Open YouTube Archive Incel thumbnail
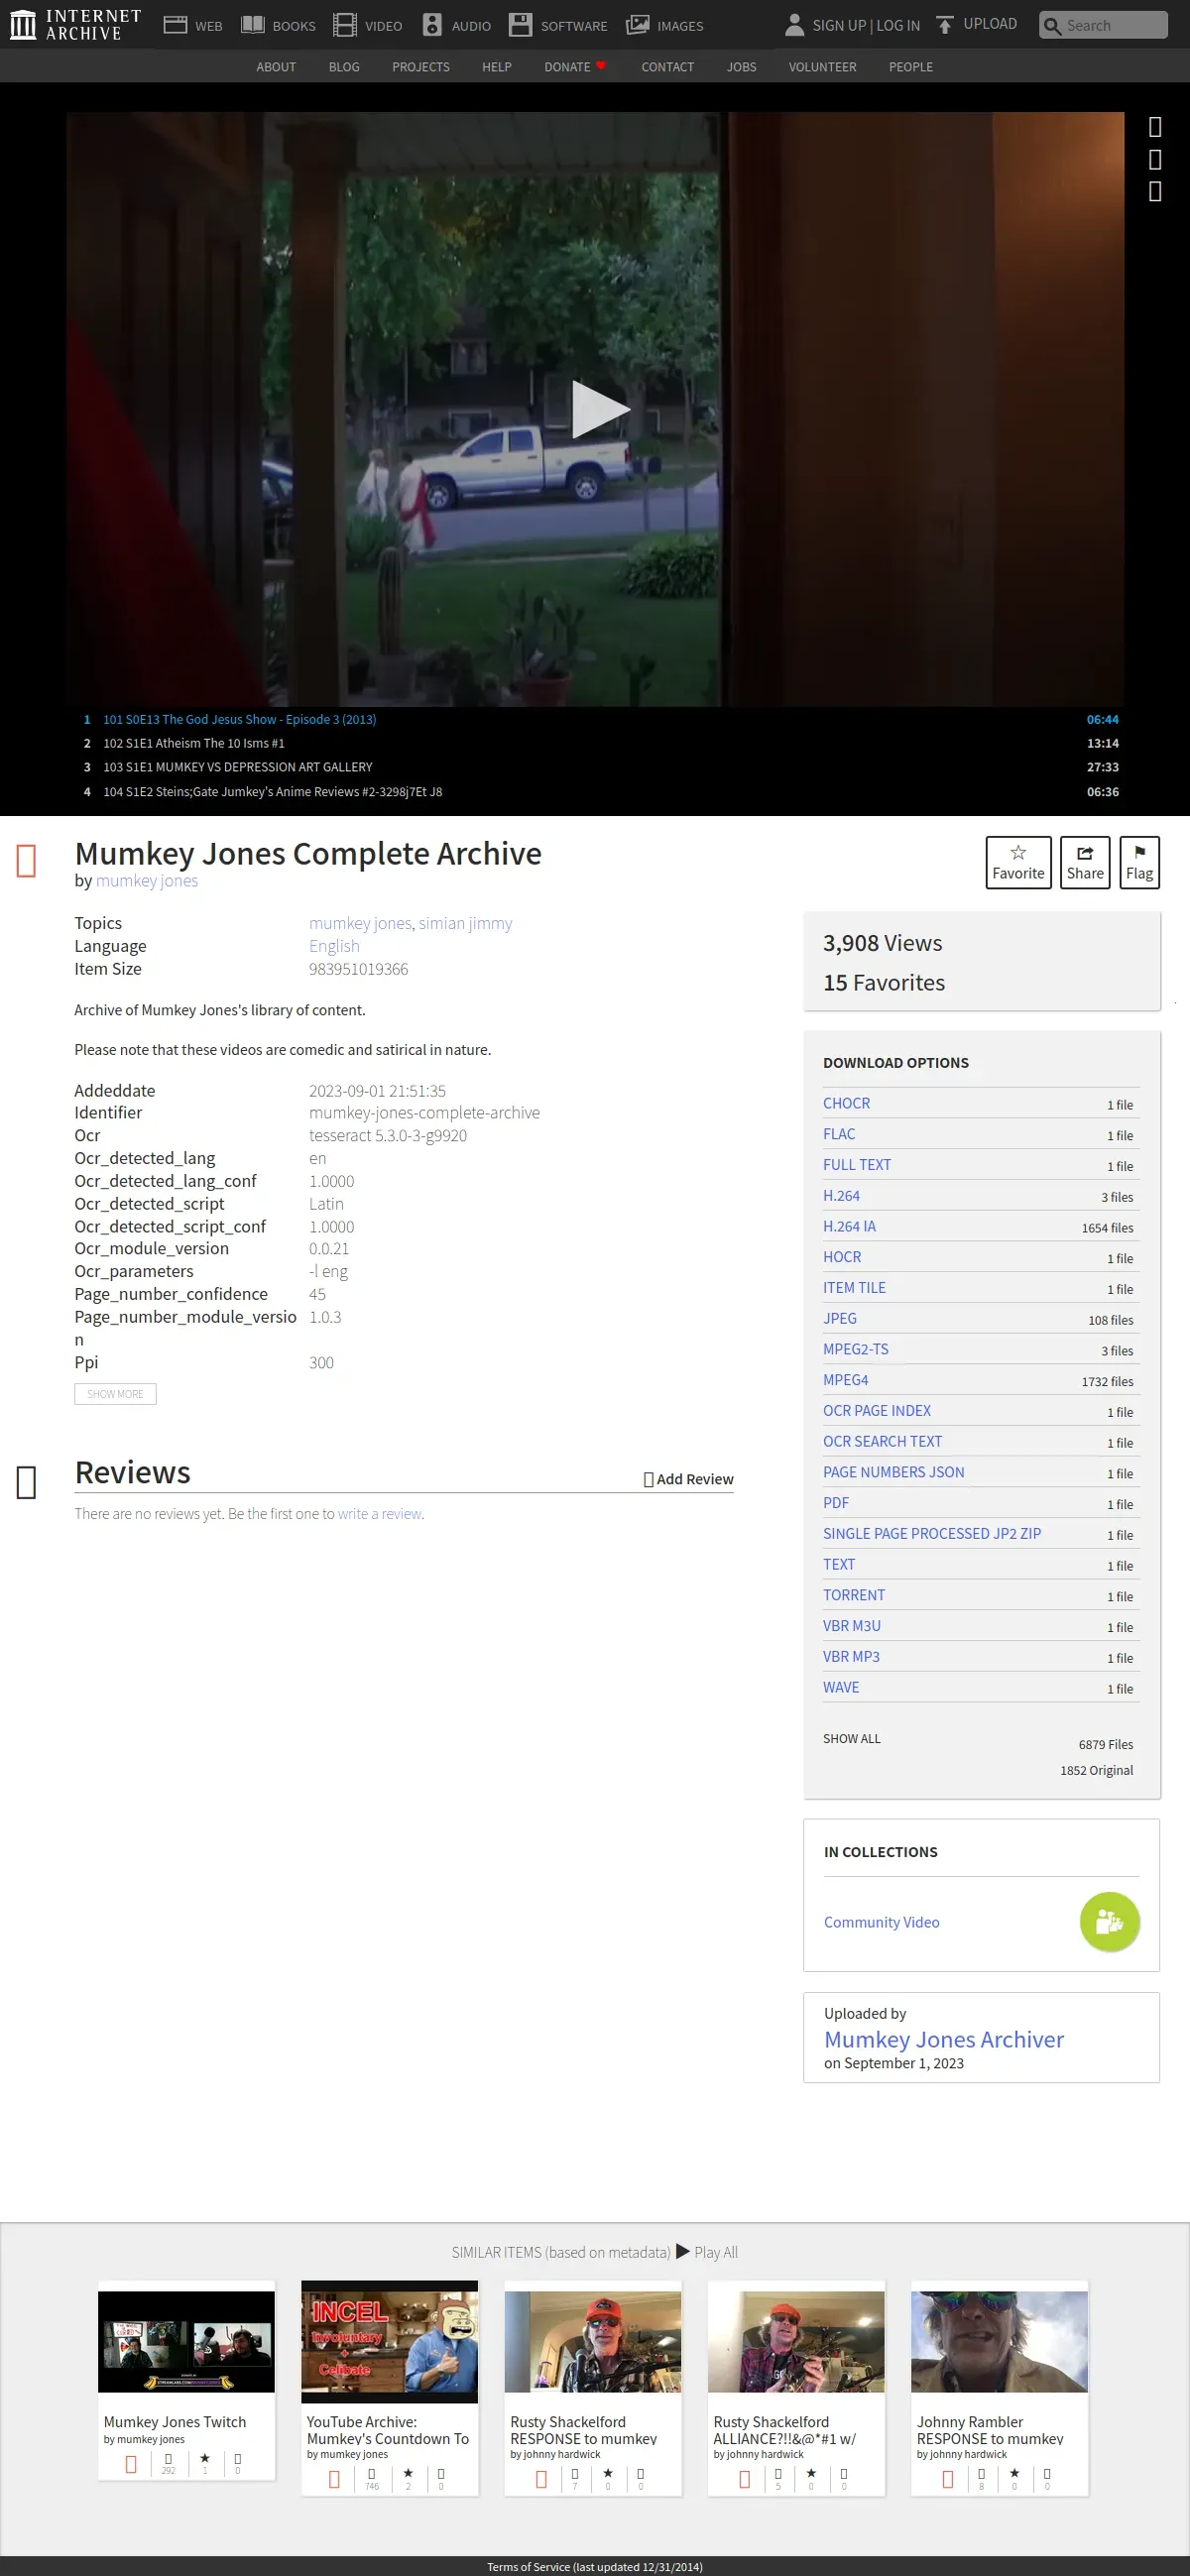Image resolution: width=1190 pixels, height=2576 pixels. [389, 2342]
